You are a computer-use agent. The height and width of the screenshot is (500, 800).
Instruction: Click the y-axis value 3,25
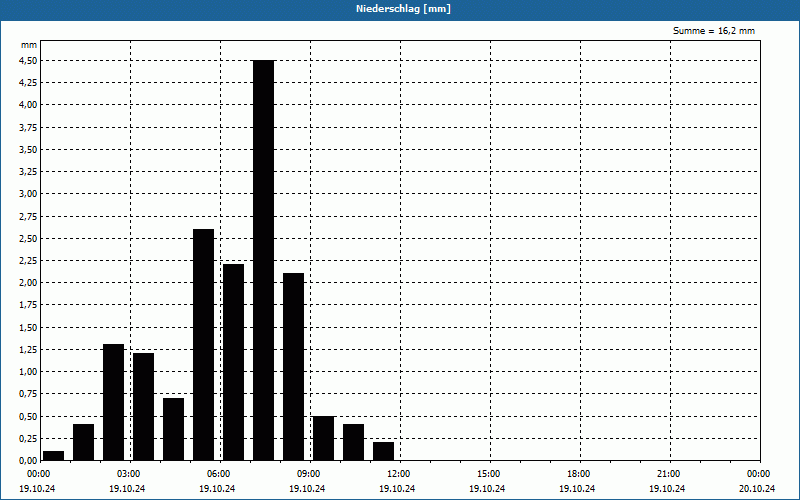coord(28,171)
